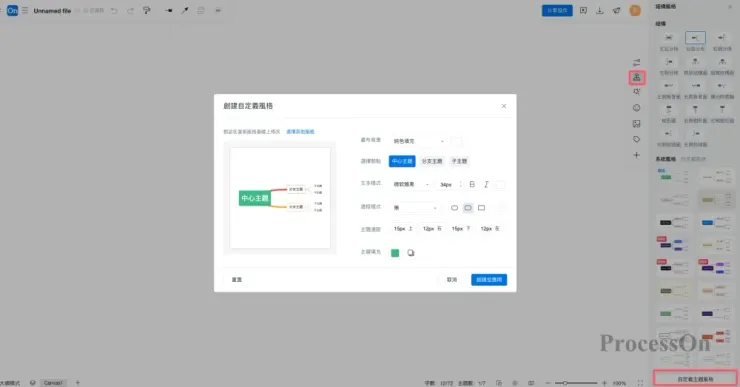Click the blue share button in top bar
The height and width of the screenshot is (387, 740).
point(557,10)
